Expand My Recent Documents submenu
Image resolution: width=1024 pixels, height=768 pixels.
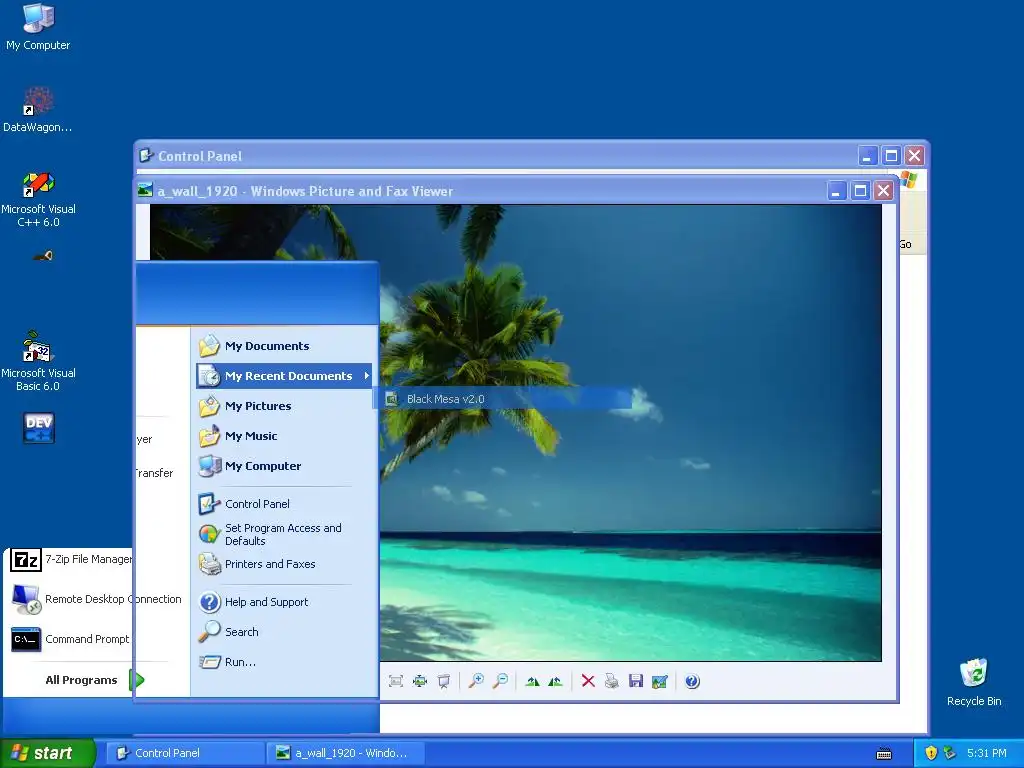[284, 376]
